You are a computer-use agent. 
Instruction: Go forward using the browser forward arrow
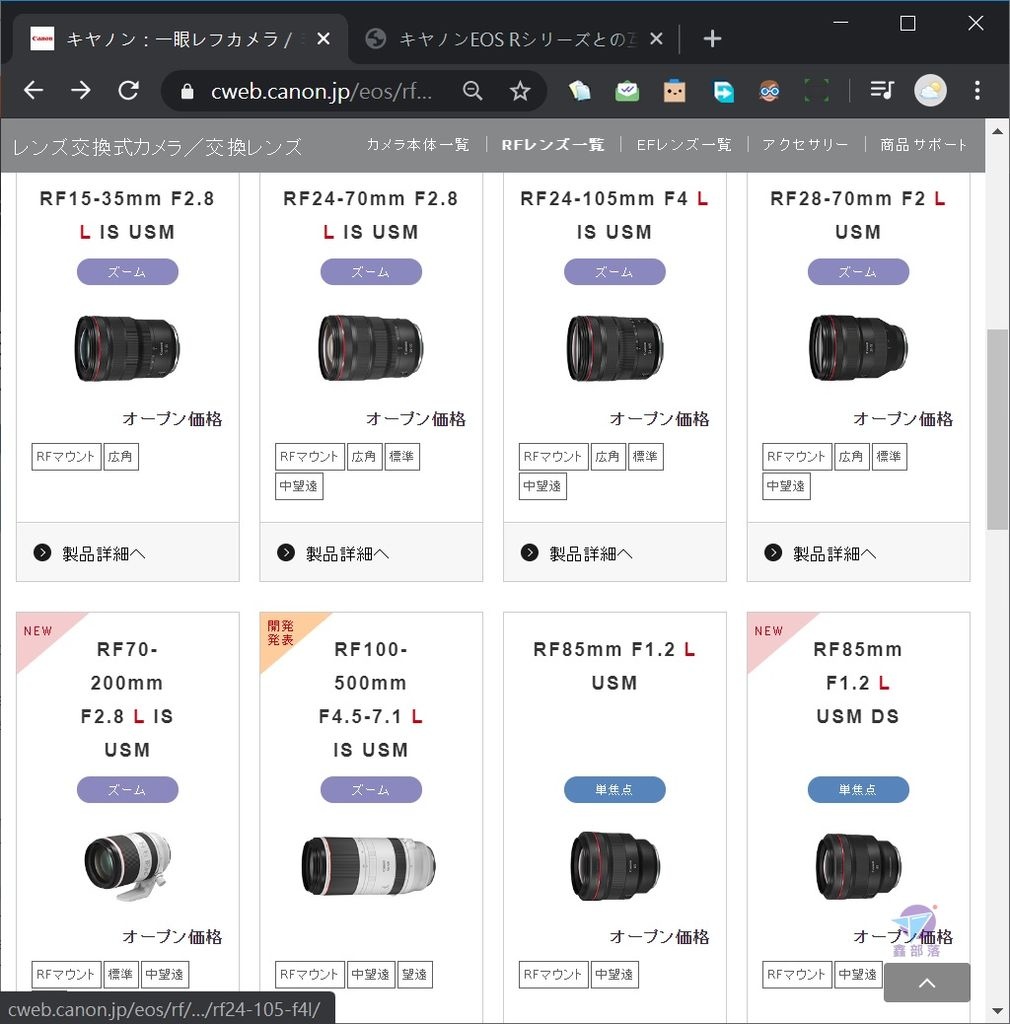[x=80, y=90]
